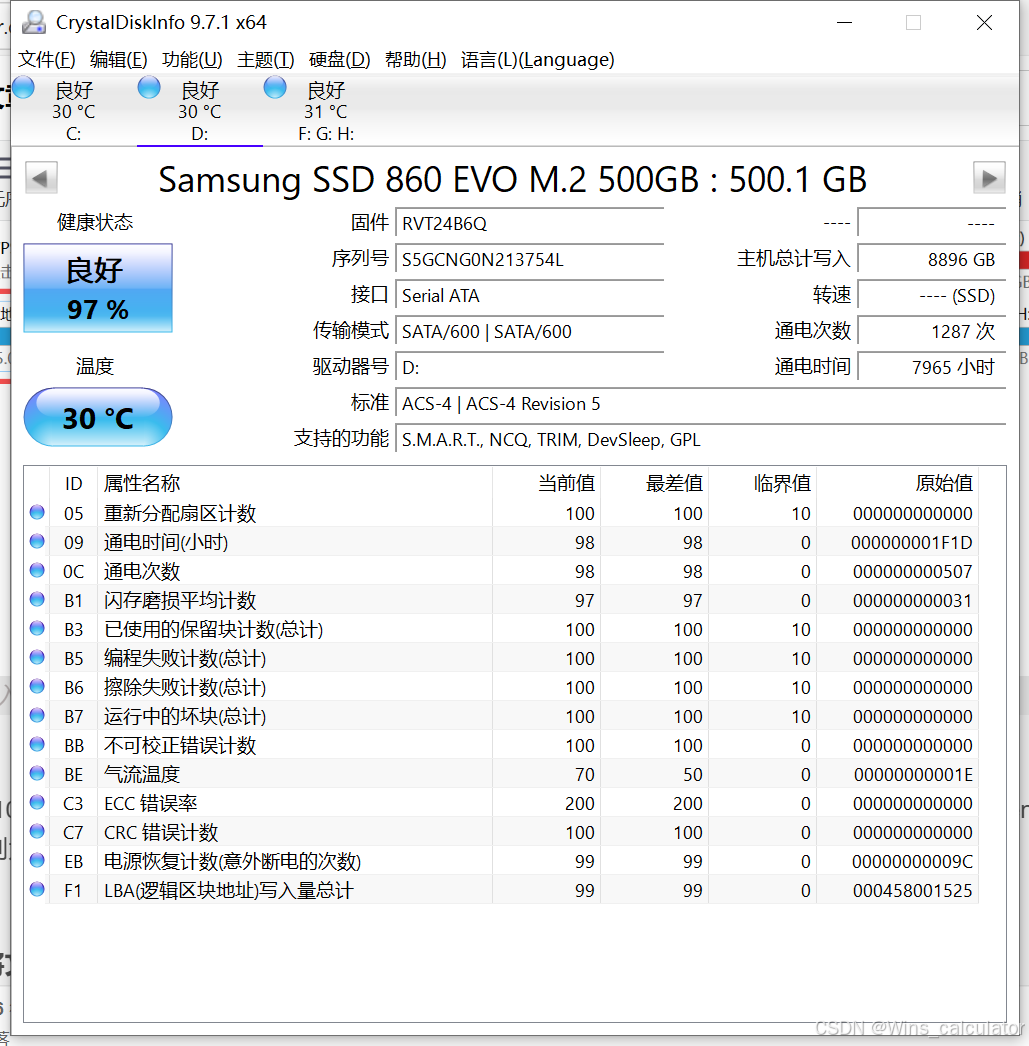The image size is (1029, 1046).
Task: Switch to the C: disk tab label
Action: point(73,134)
